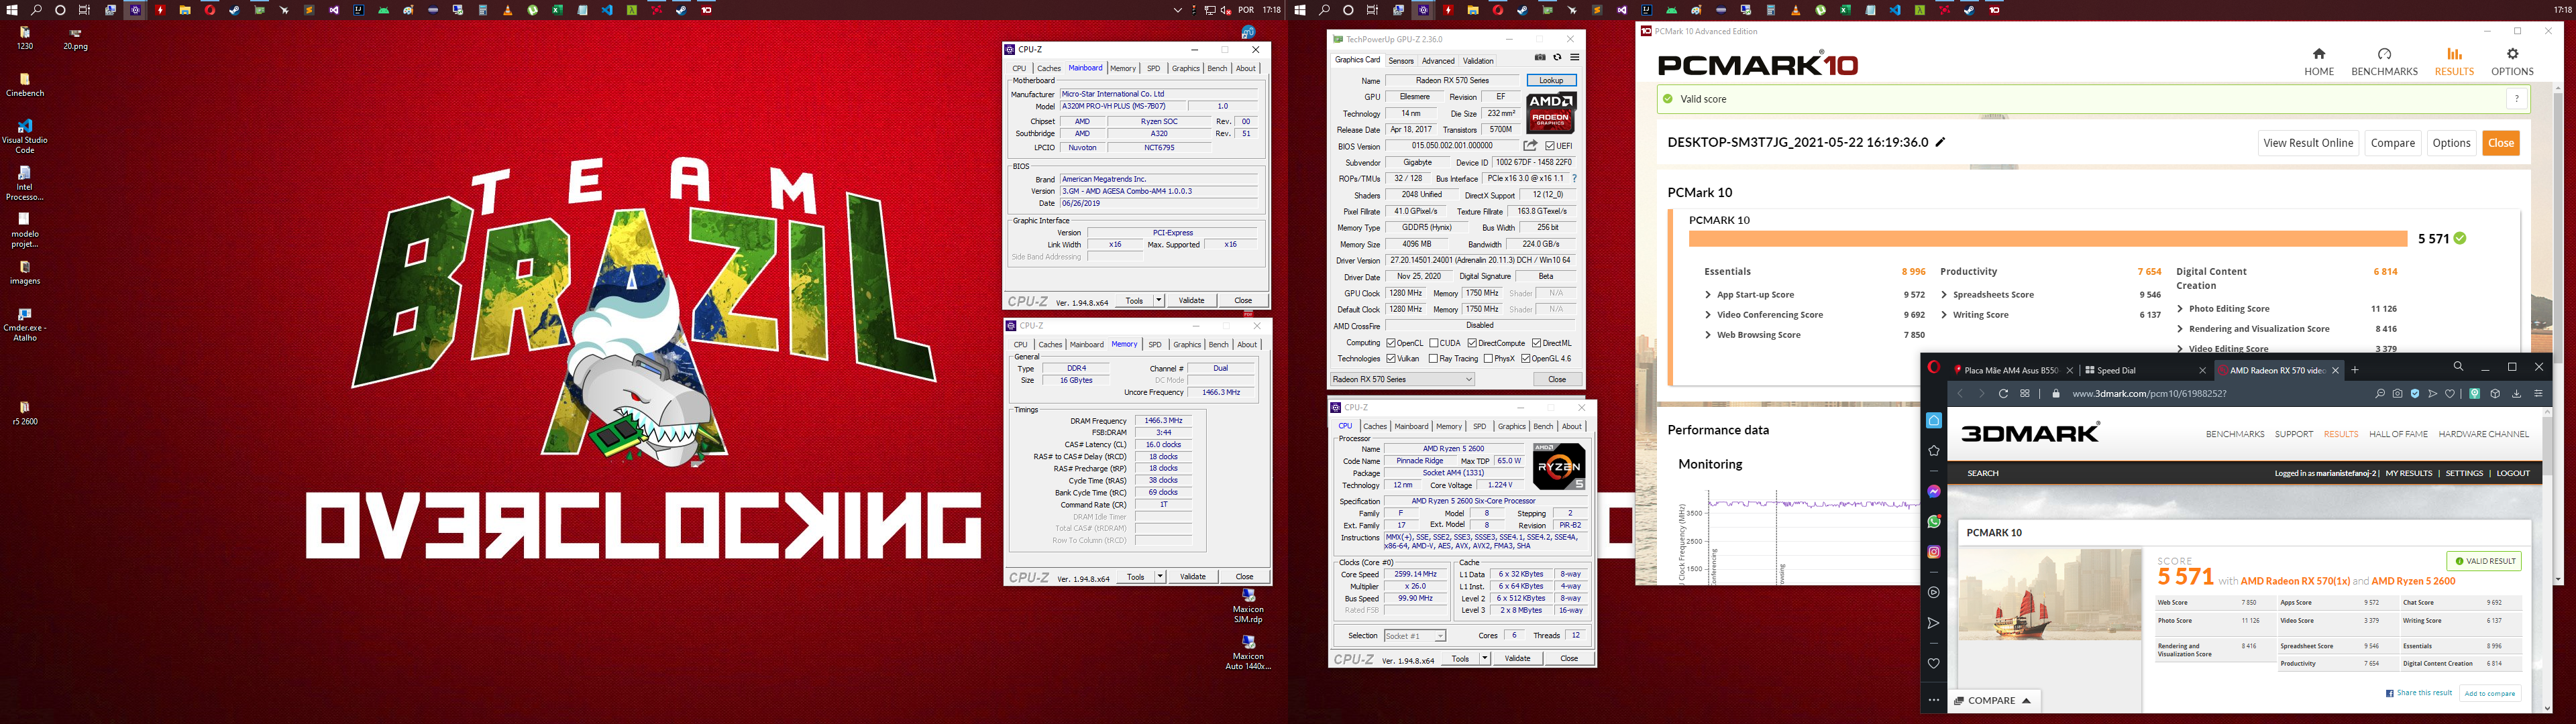This screenshot has height=724, width=2576.
Task: Edit result name with pencil icon
Action: tap(1940, 142)
